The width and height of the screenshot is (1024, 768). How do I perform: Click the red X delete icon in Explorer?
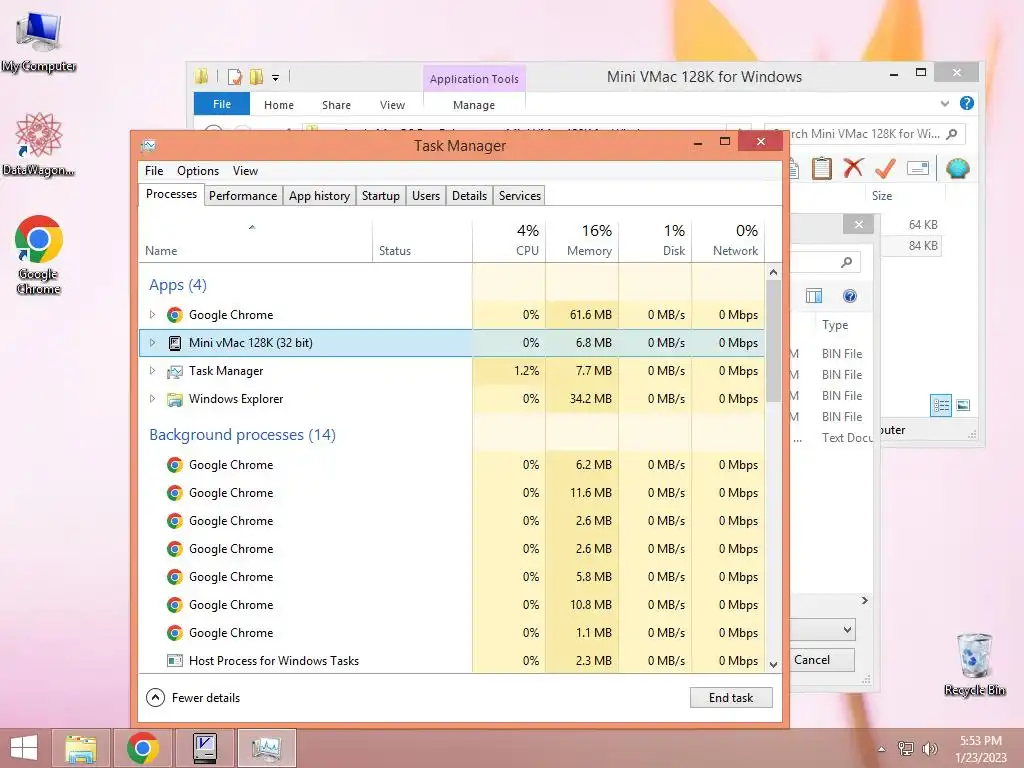click(853, 168)
